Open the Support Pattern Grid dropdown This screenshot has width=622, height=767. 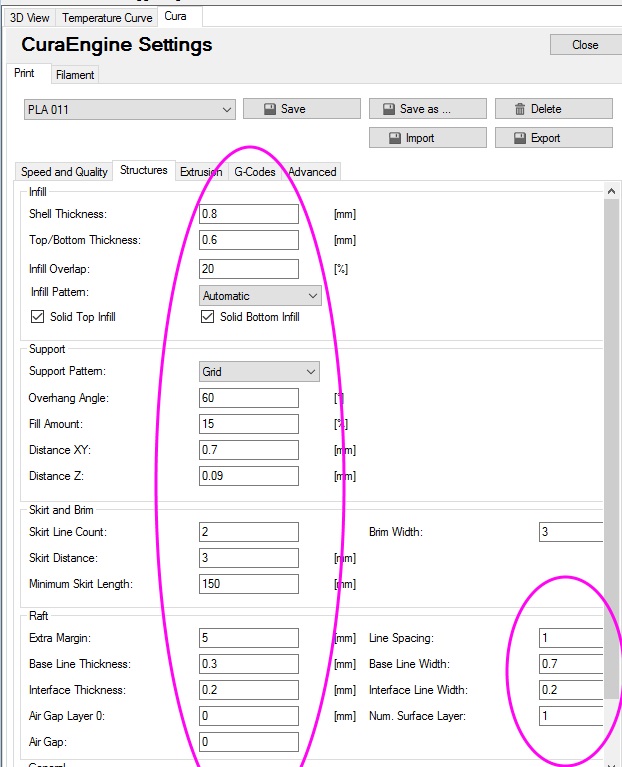(259, 372)
